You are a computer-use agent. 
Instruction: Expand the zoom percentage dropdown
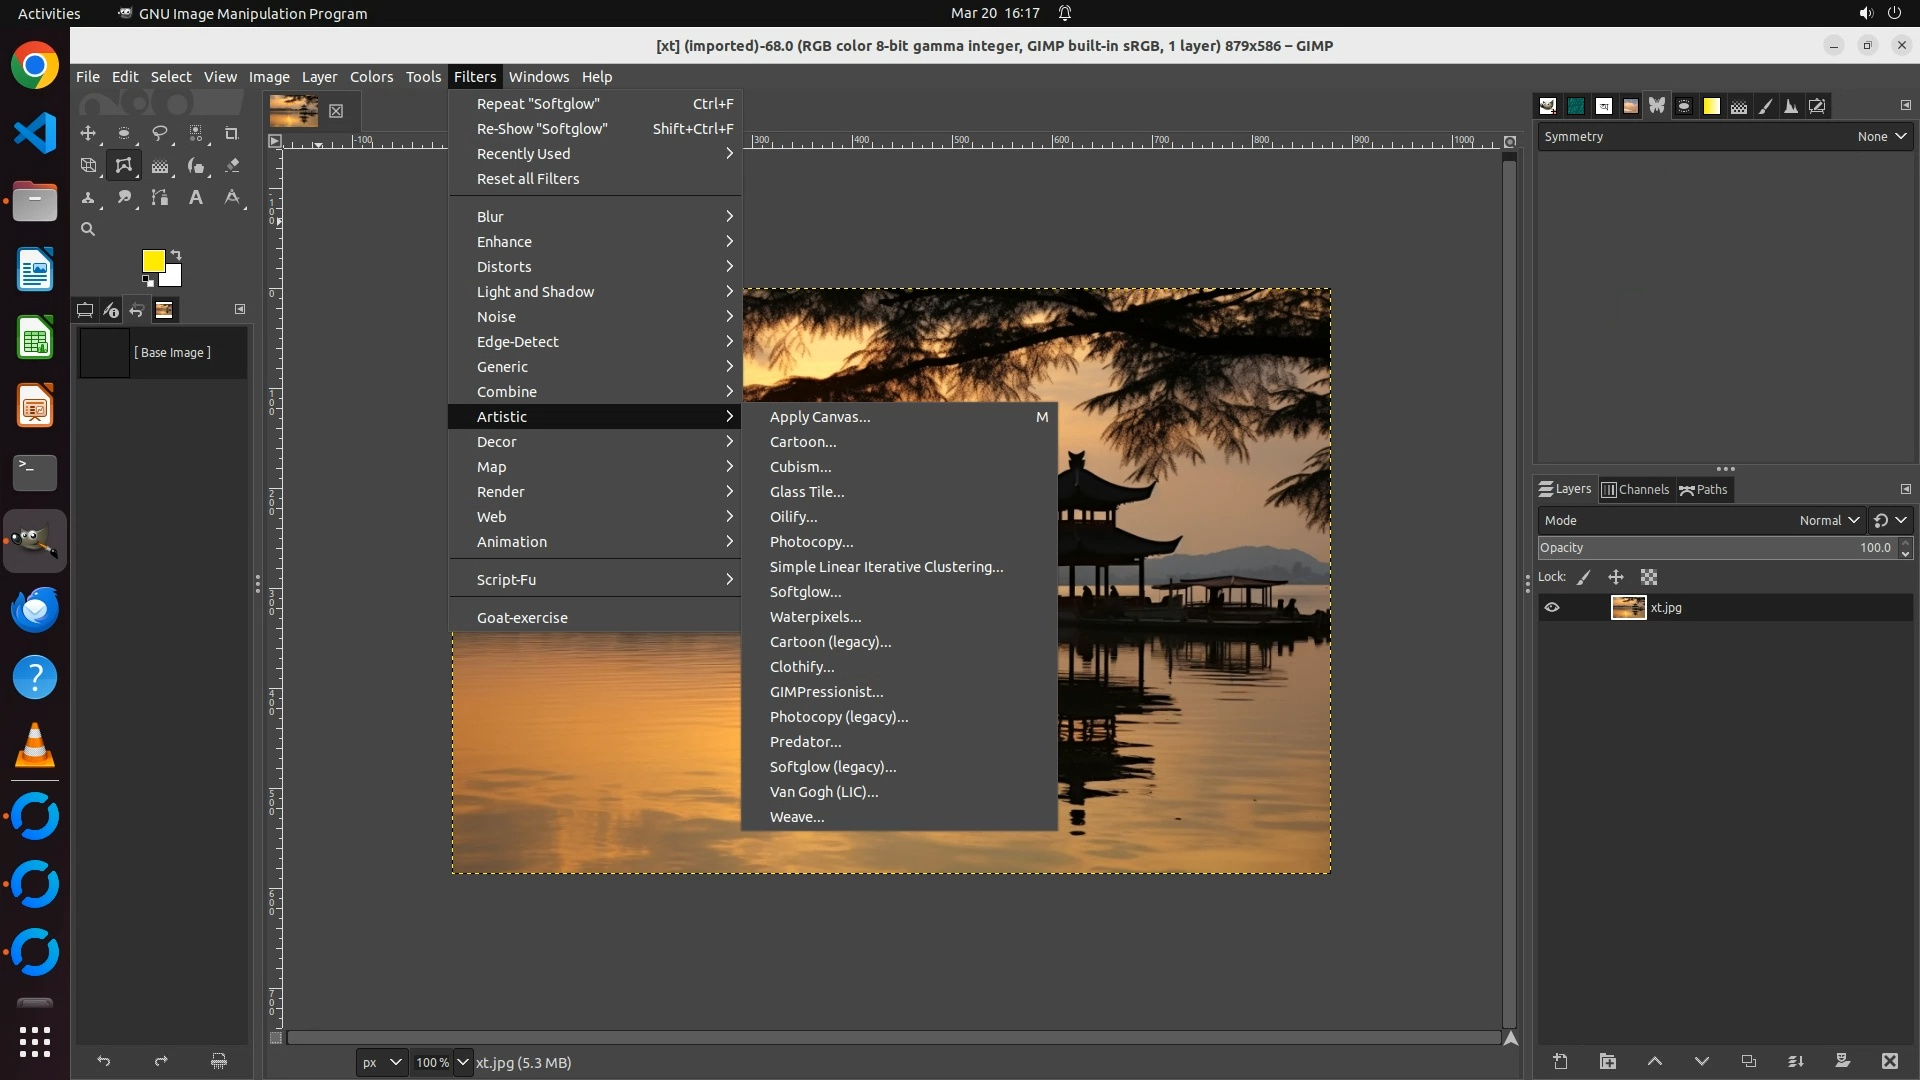[462, 1062]
